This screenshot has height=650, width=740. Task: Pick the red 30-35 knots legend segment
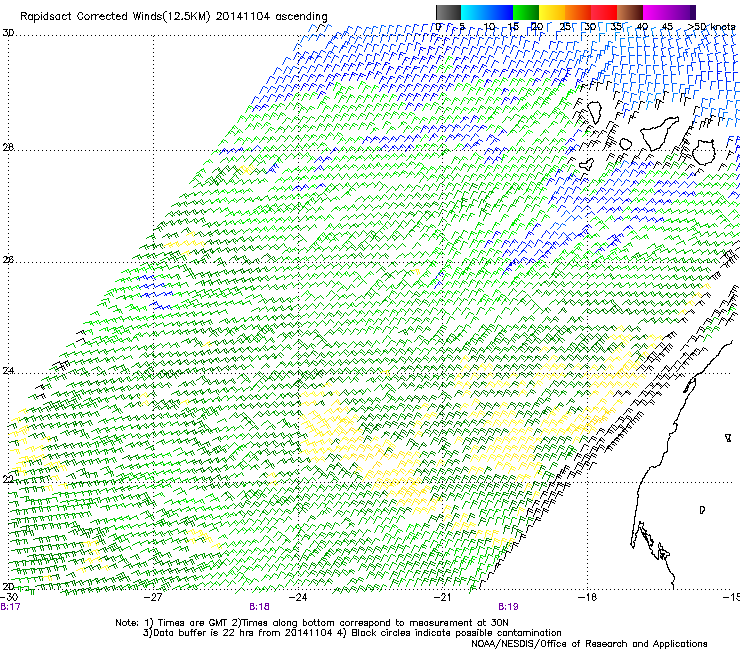(604, 12)
